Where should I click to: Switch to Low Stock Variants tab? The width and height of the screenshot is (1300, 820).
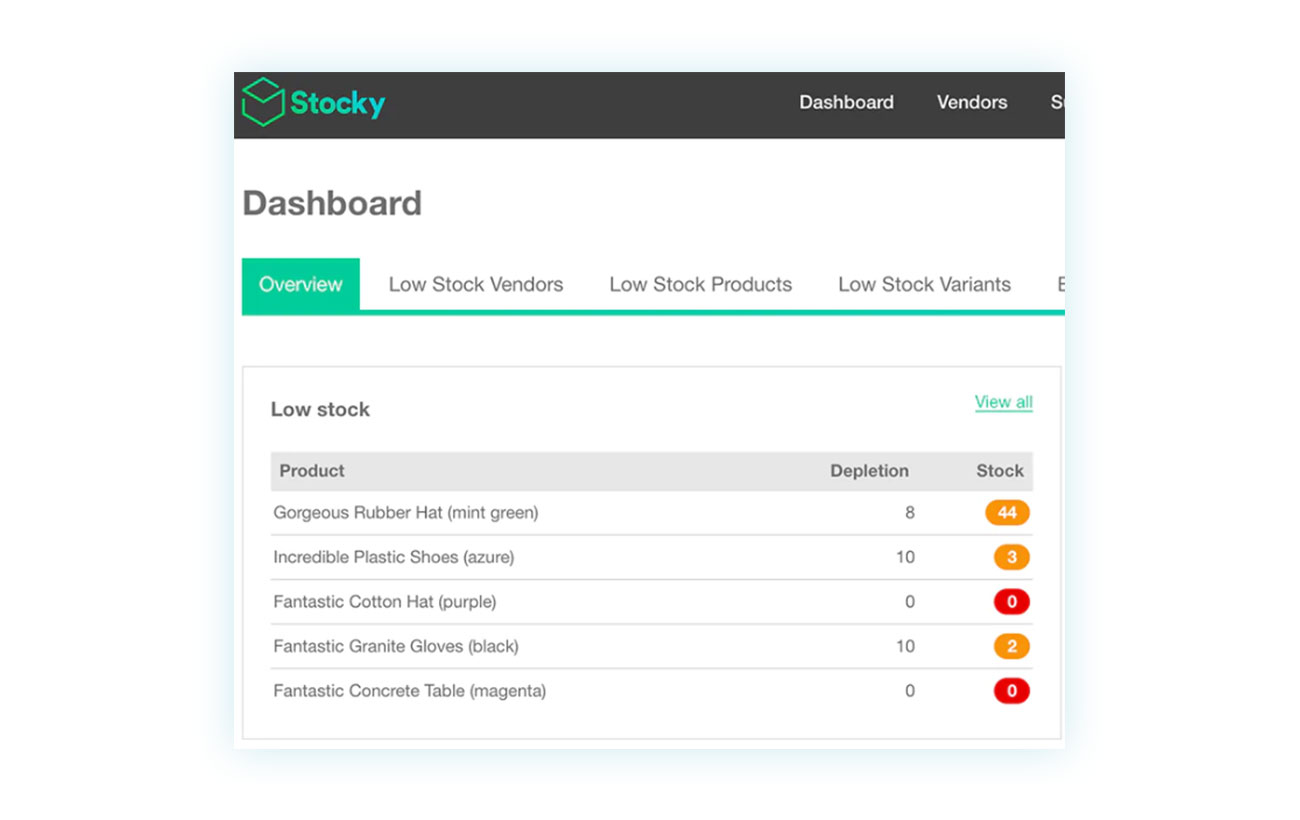pos(925,285)
